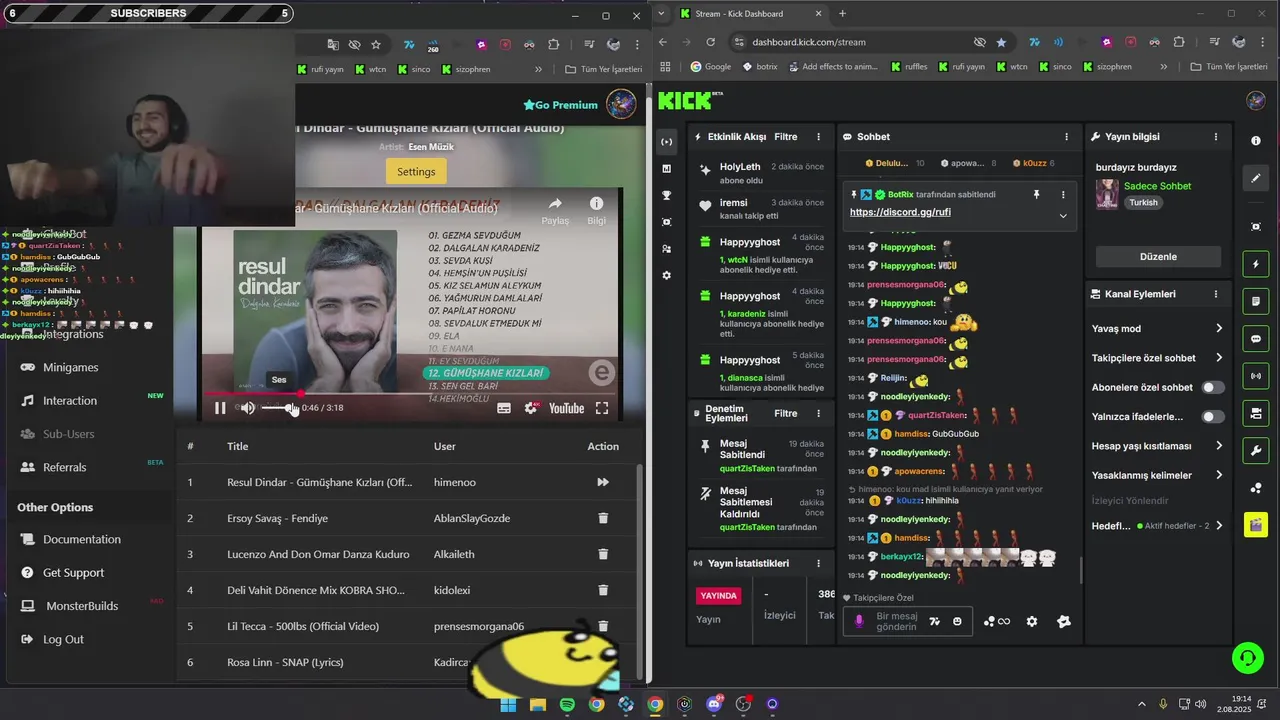Click the wrench icon in Kick right rail
This screenshot has width=1280, height=720.
tap(1256, 451)
